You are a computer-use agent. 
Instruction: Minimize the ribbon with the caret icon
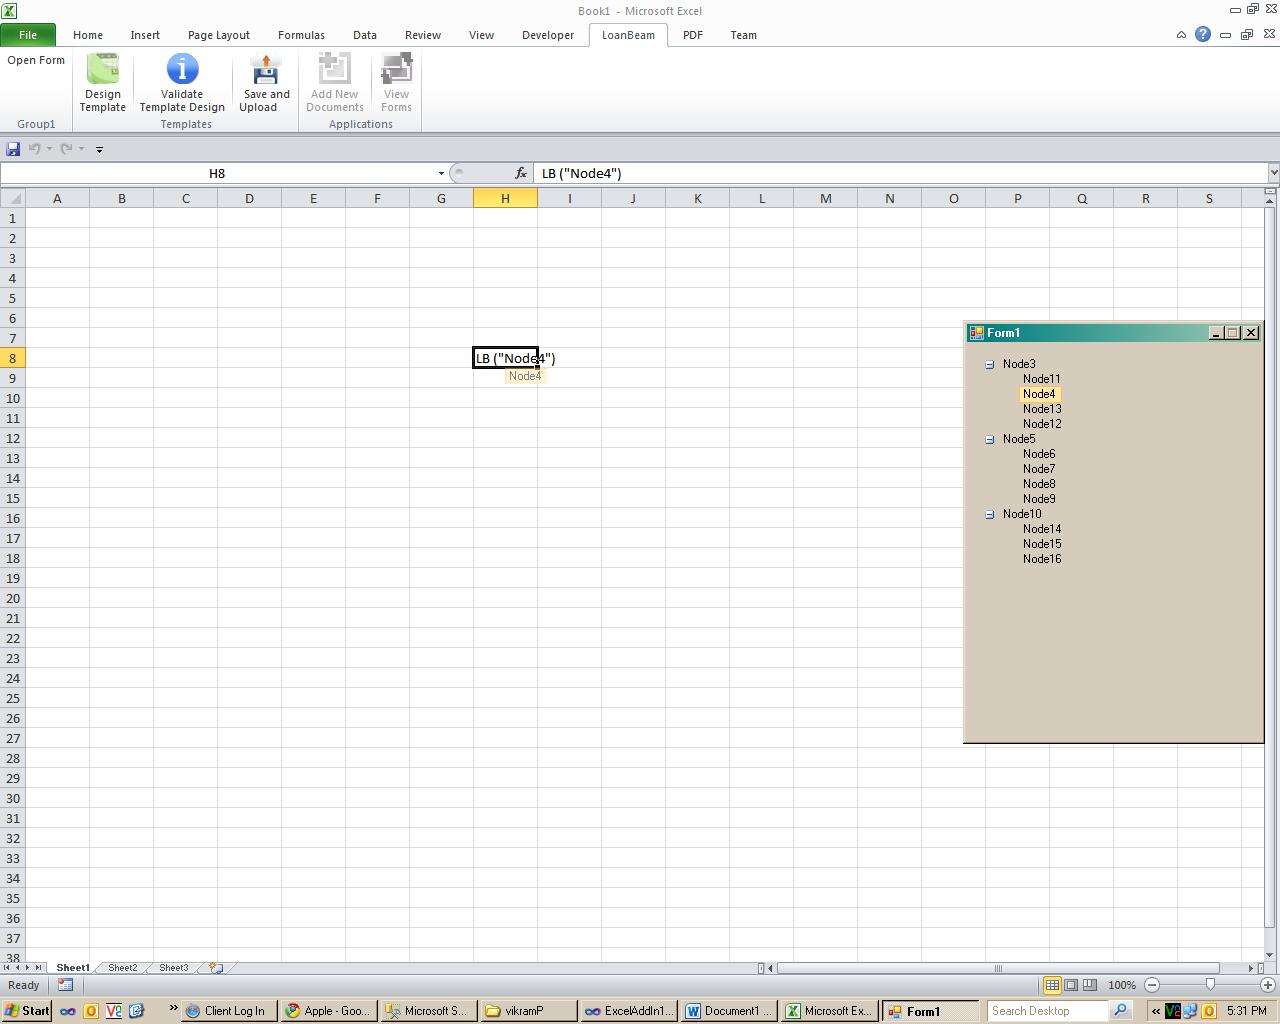pos(1181,35)
